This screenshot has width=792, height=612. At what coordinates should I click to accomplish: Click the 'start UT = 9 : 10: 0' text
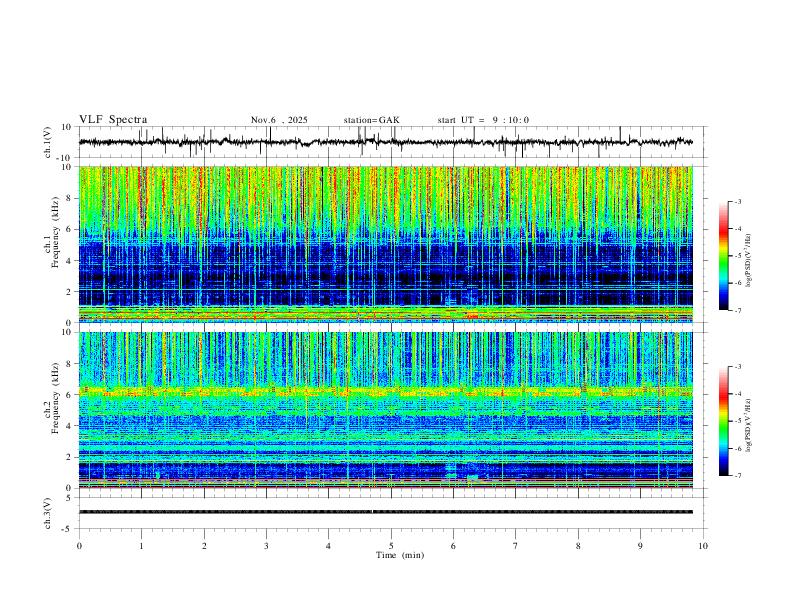(483, 120)
